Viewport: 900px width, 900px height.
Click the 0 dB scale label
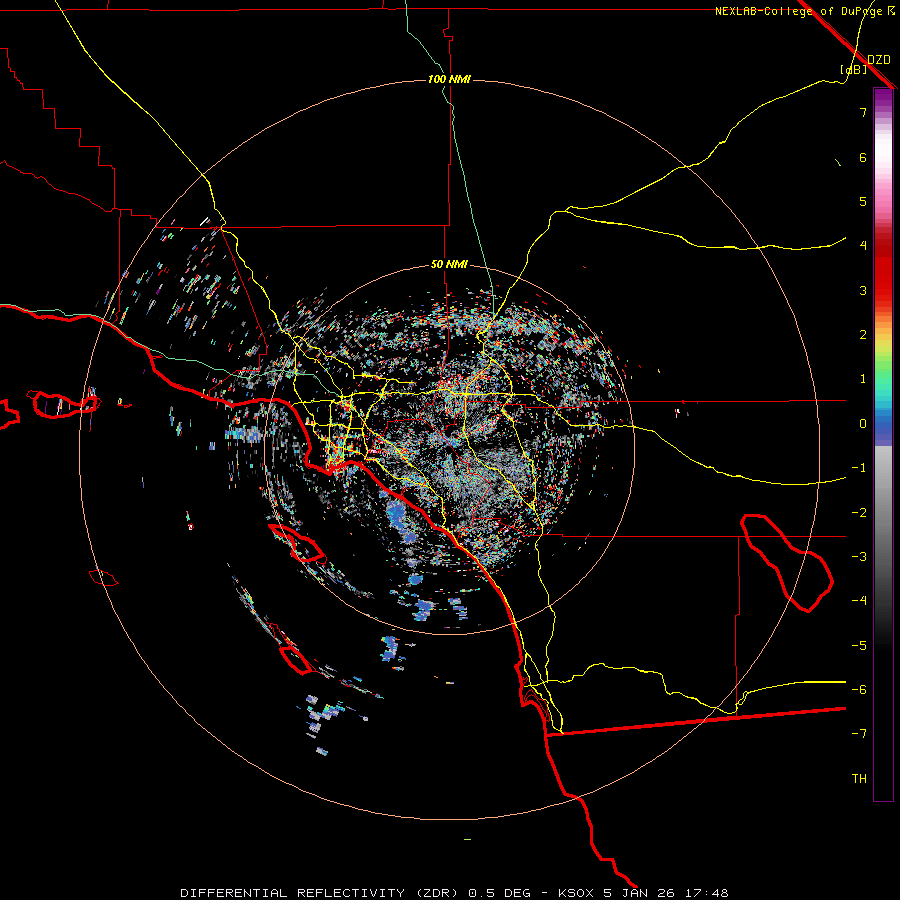pyautogui.click(x=863, y=424)
